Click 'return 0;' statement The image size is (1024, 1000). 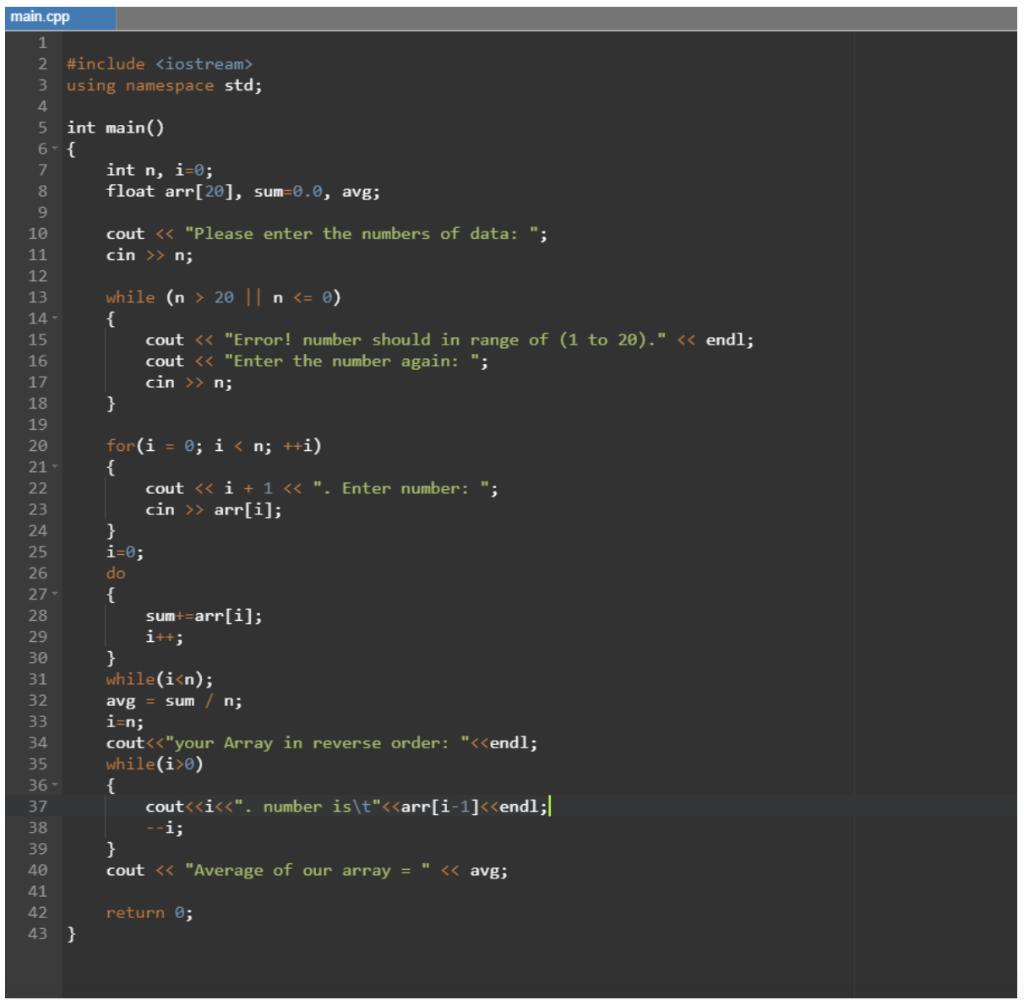(150, 913)
